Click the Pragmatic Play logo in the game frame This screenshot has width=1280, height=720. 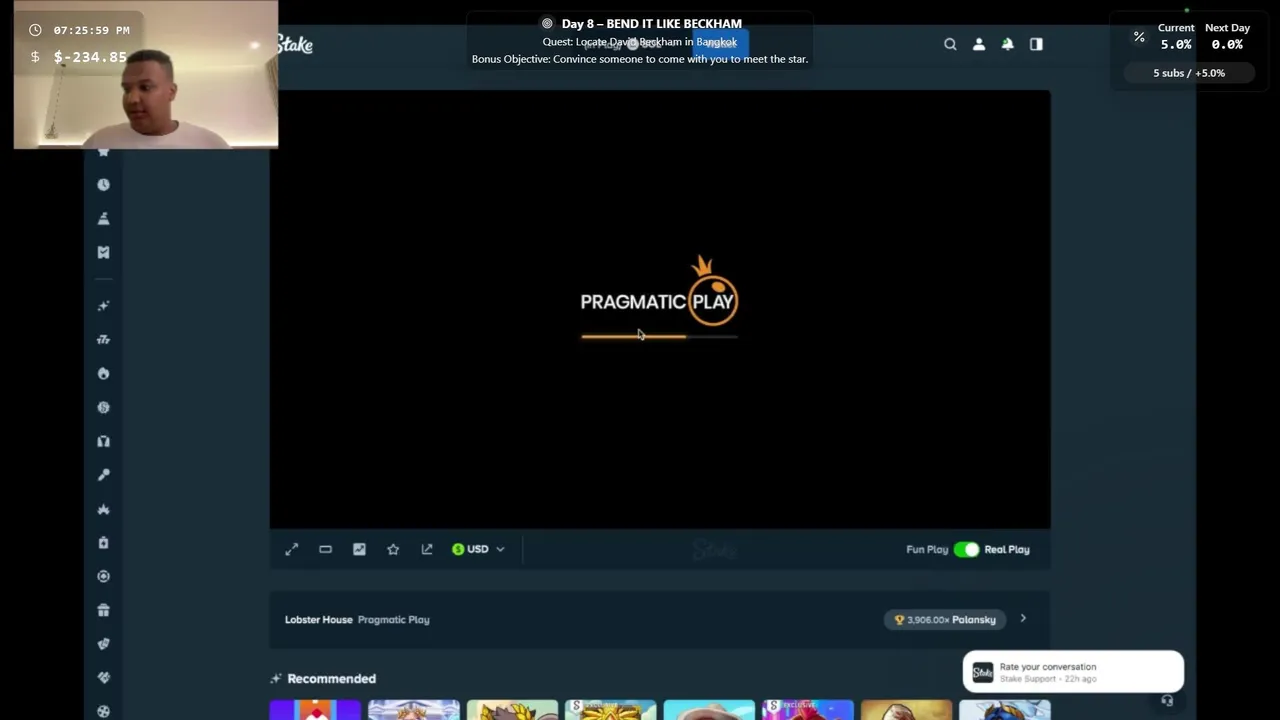[659, 291]
